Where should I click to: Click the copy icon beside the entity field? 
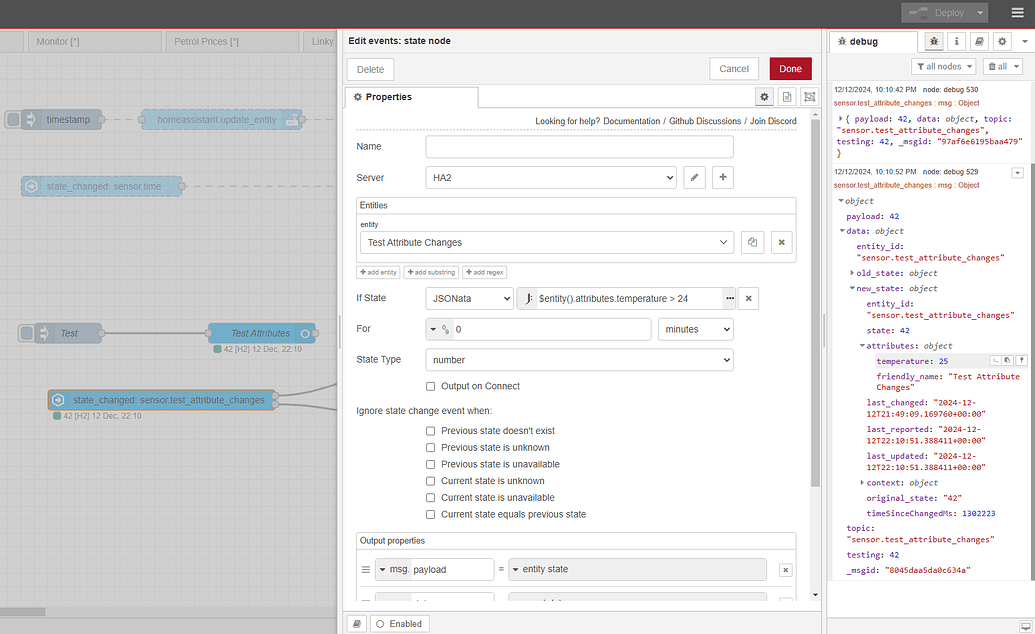[753, 242]
